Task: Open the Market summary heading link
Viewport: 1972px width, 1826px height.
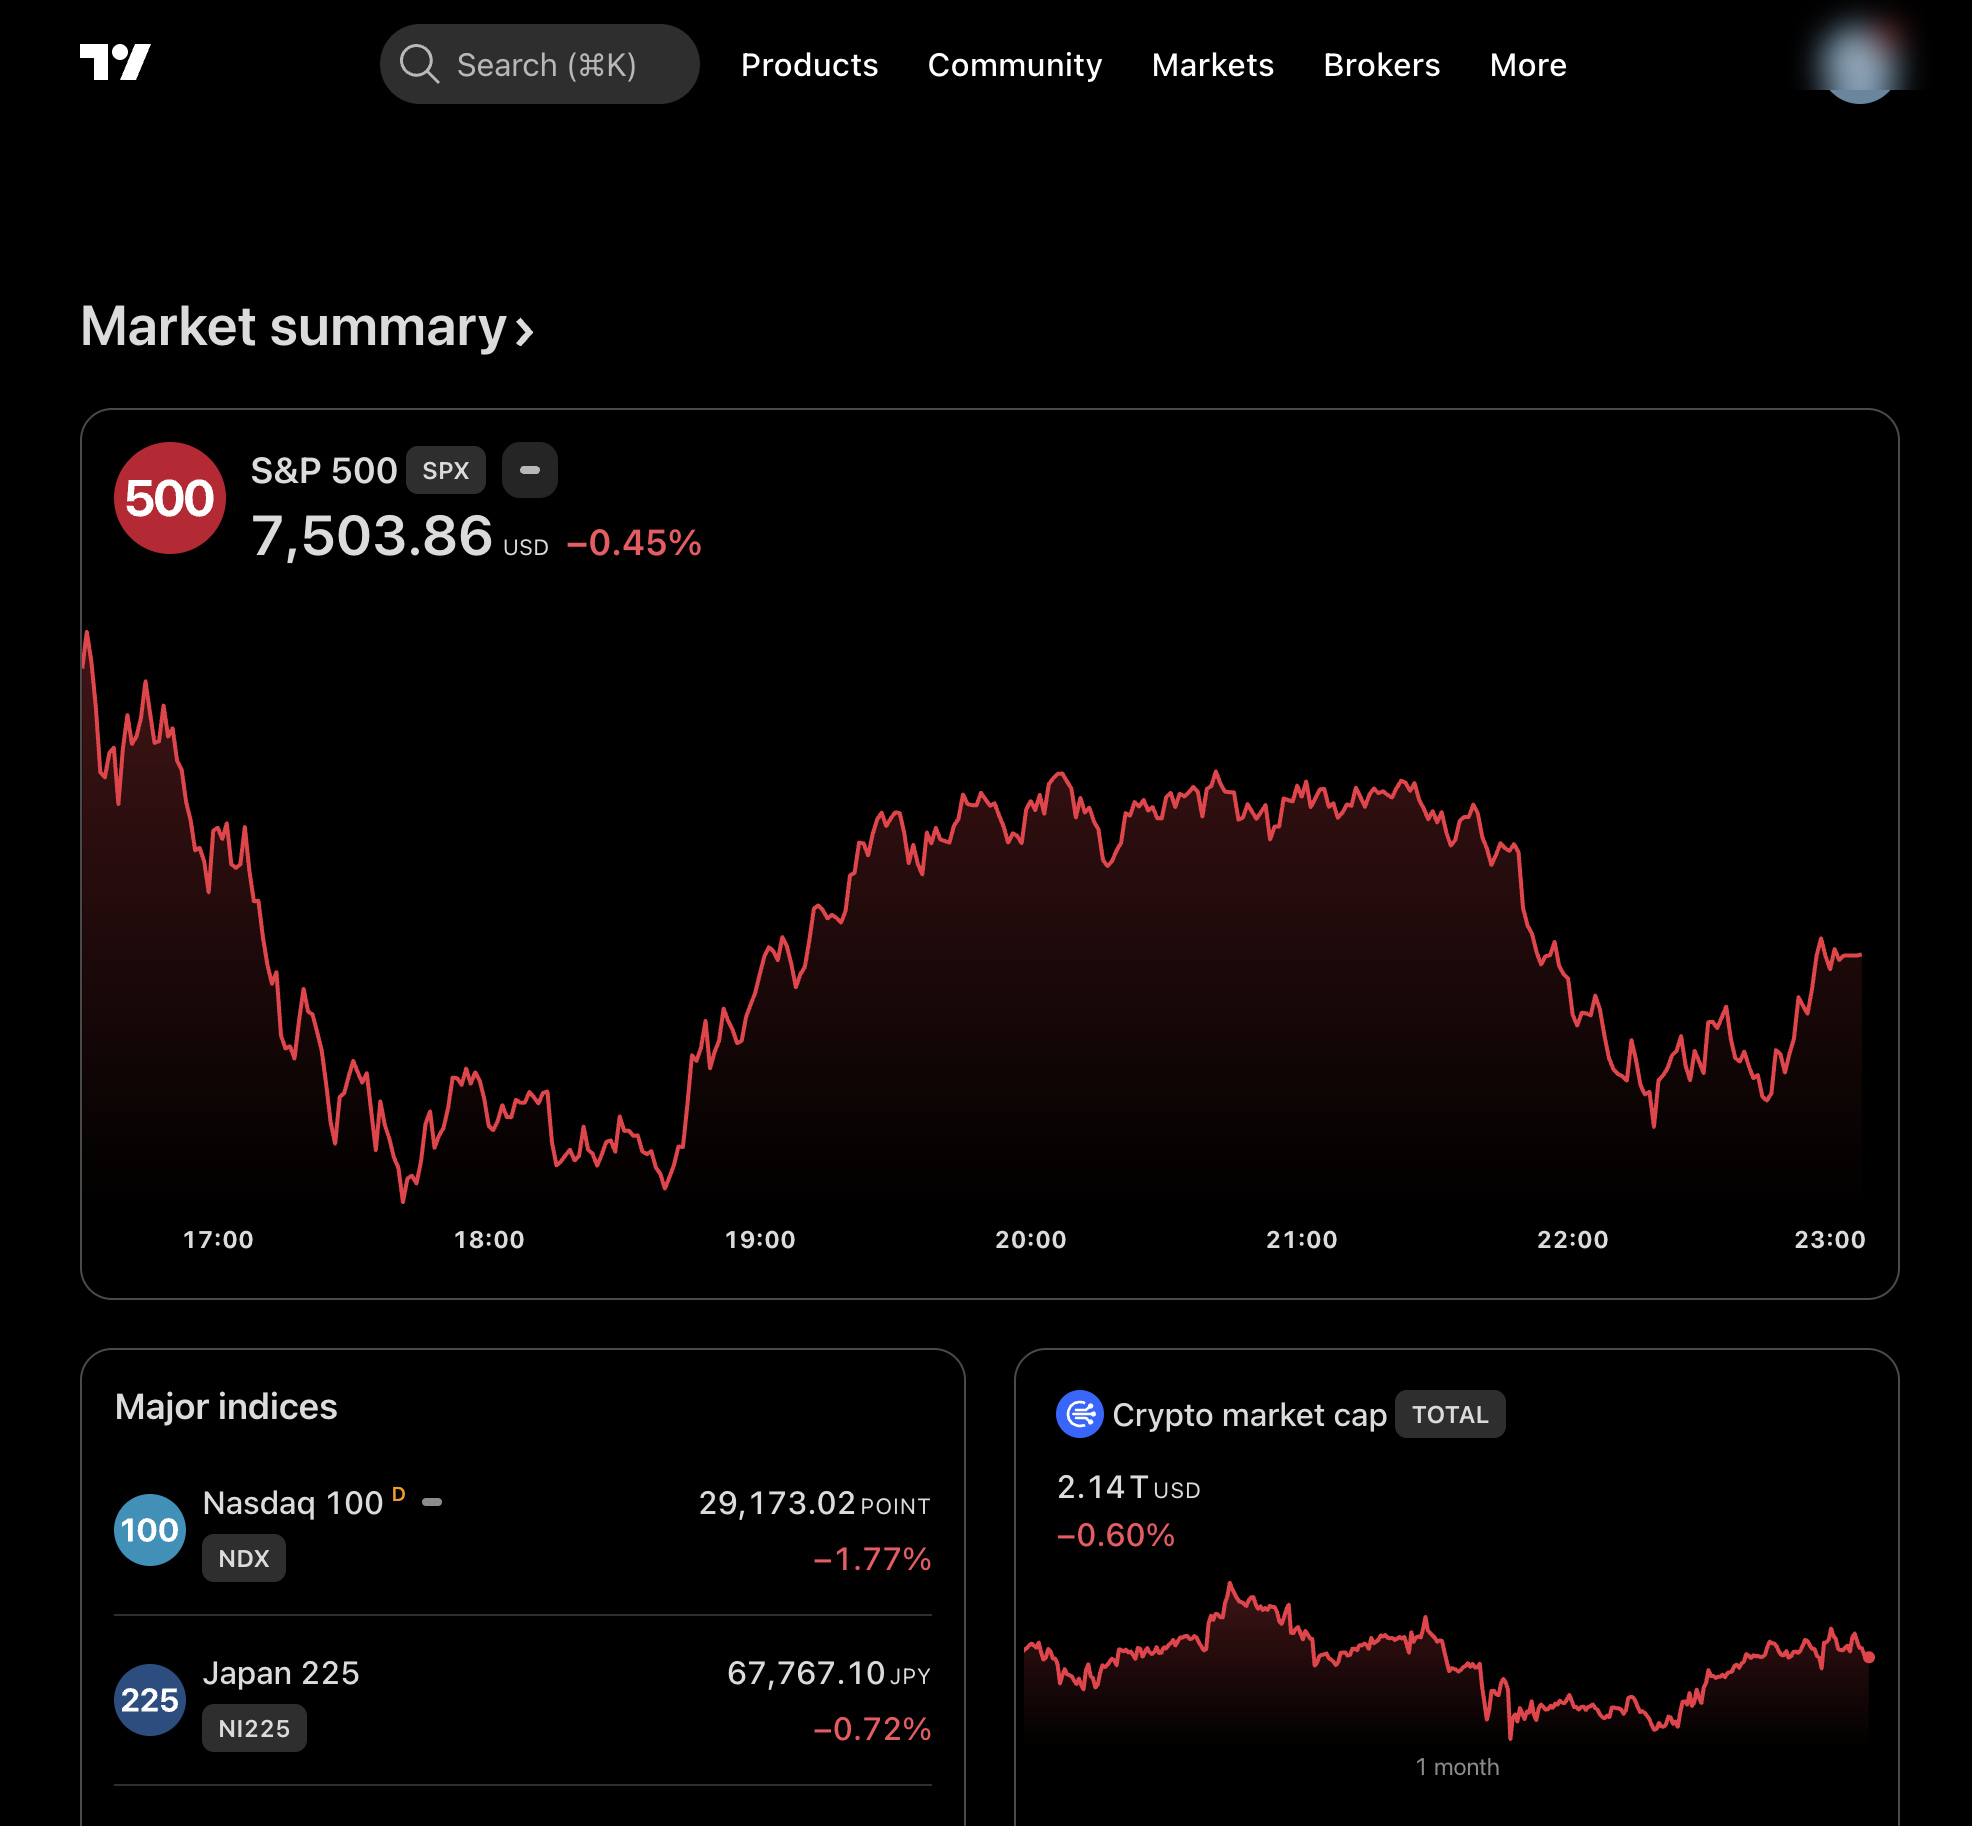Action: point(294,327)
